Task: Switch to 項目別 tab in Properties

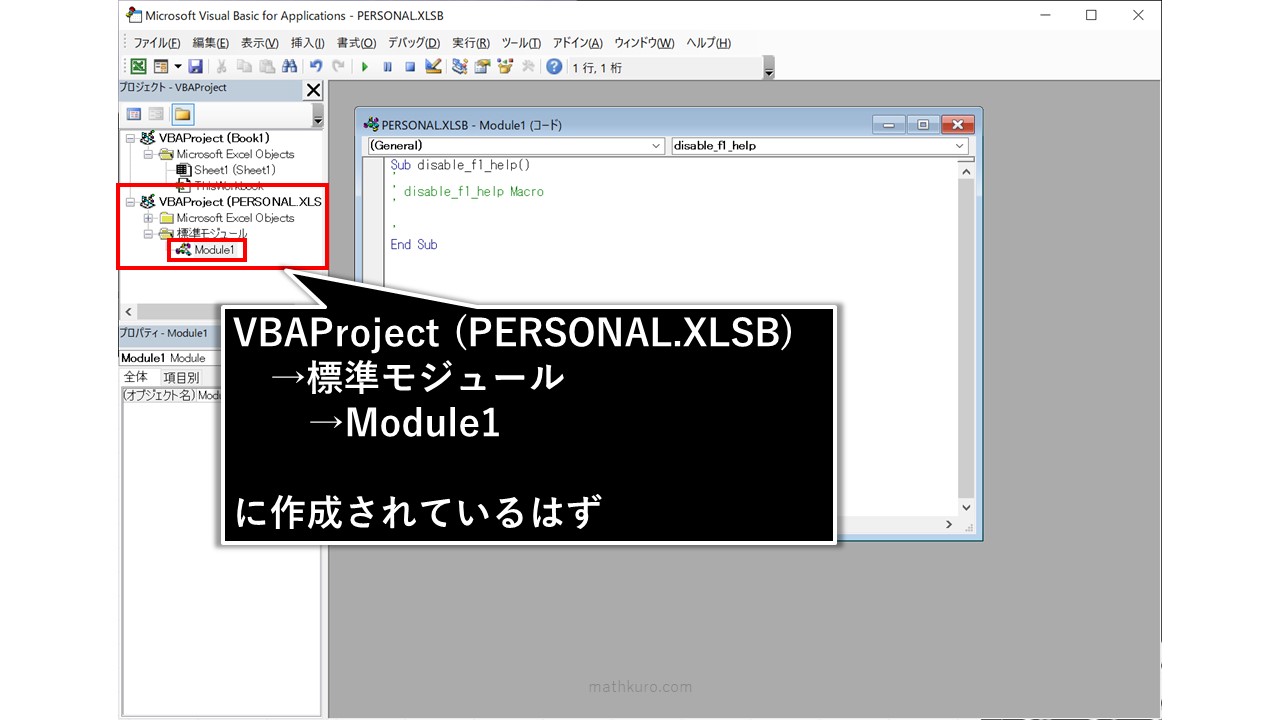Action: (x=181, y=377)
